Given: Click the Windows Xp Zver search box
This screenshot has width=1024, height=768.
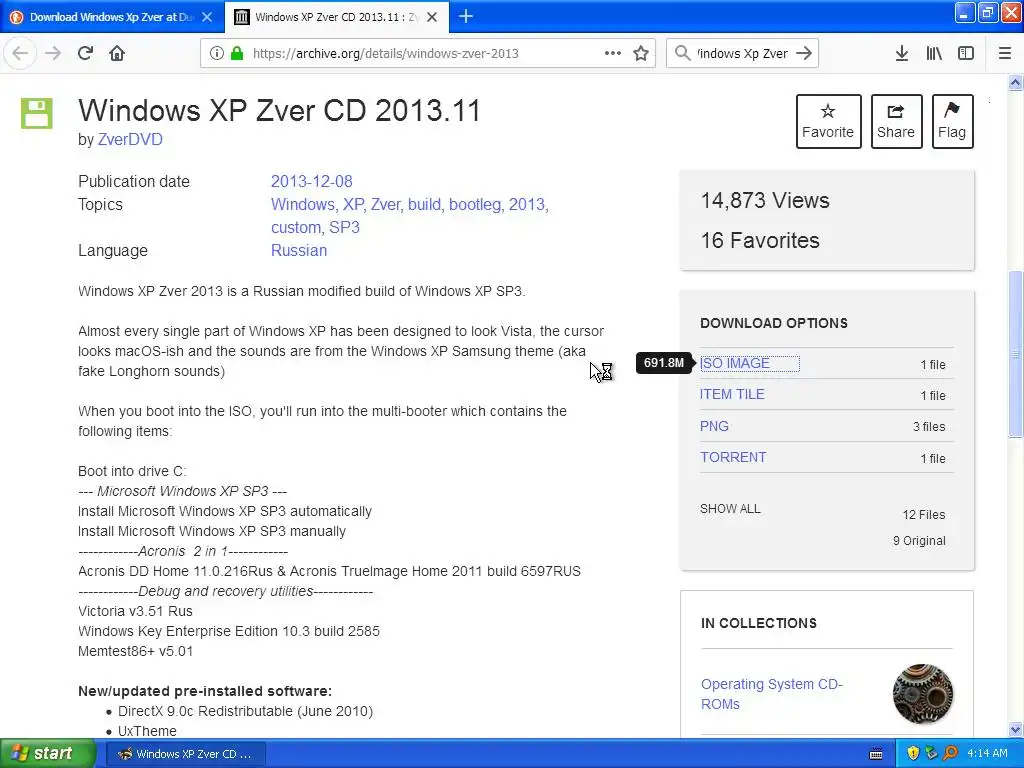Looking at the screenshot, I should pos(743,54).
